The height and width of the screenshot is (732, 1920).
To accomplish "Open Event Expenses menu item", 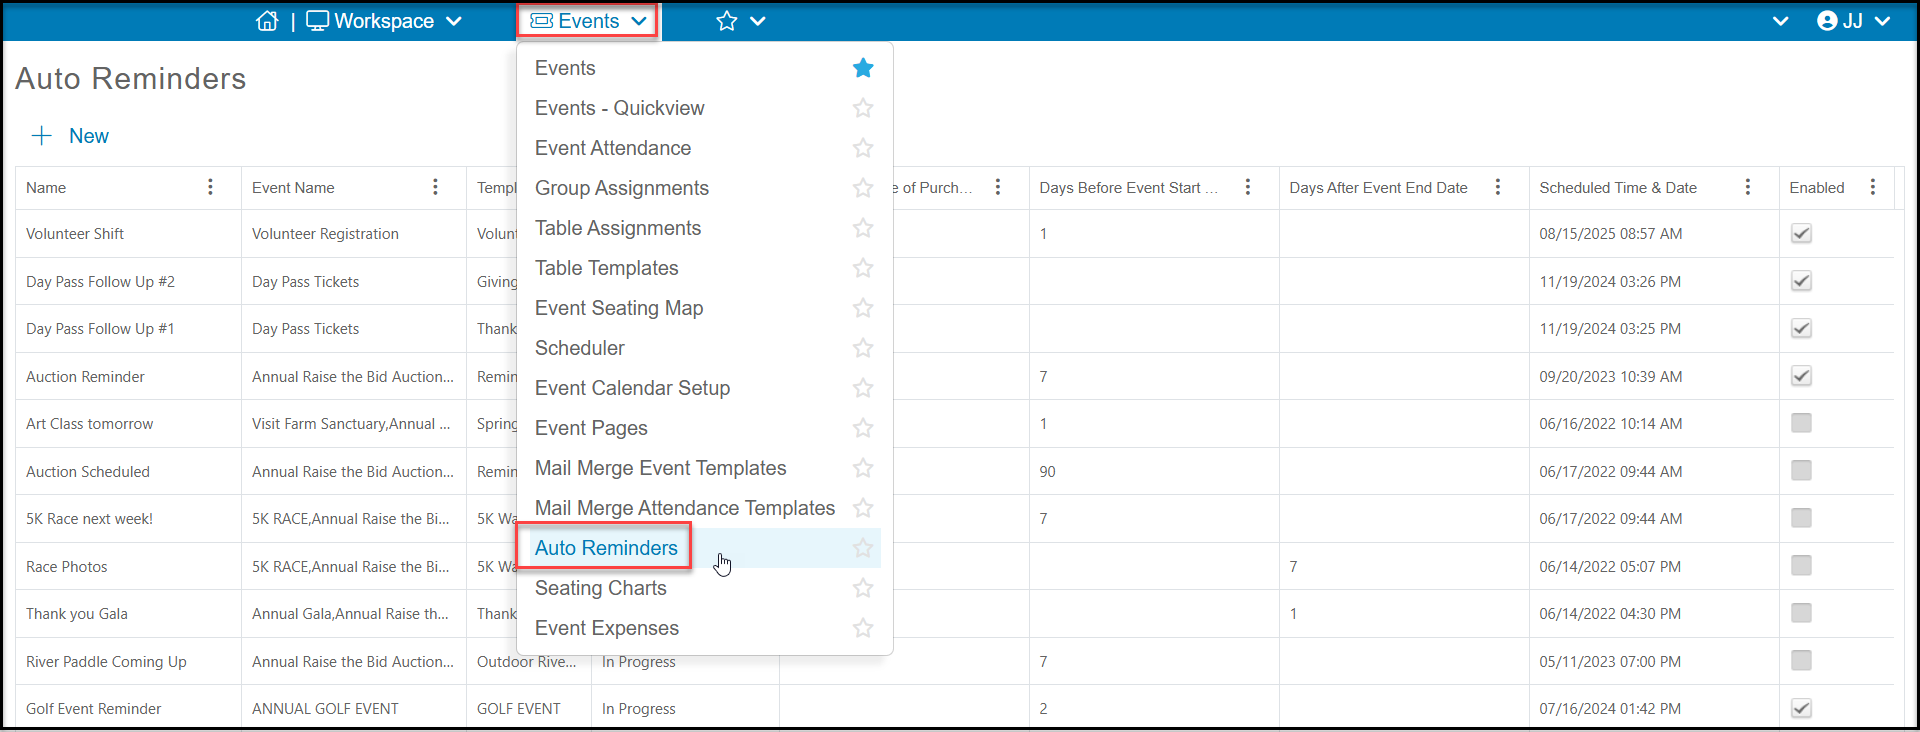I will (x=607, y=628).
